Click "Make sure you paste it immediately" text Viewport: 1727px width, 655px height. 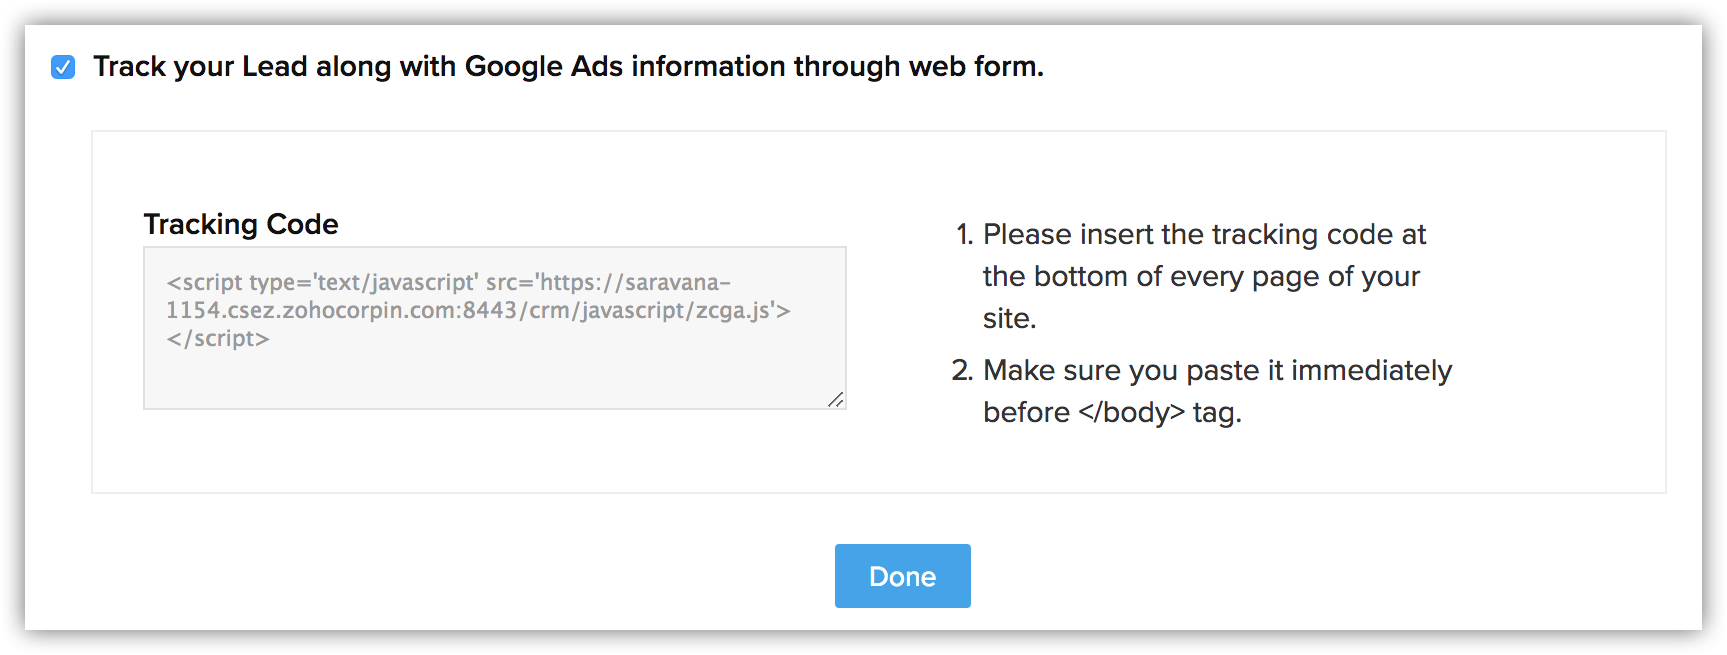[x=1217, y=371]
